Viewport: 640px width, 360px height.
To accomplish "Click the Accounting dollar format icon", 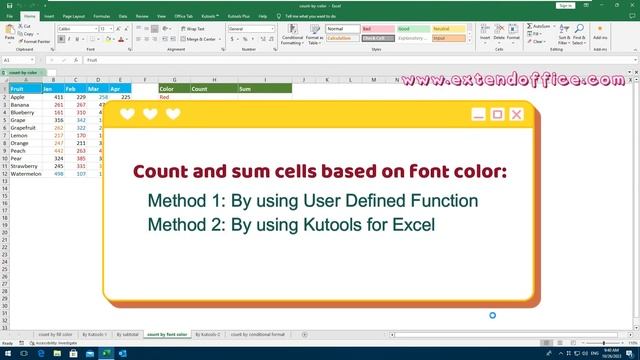I will point(232,39).
